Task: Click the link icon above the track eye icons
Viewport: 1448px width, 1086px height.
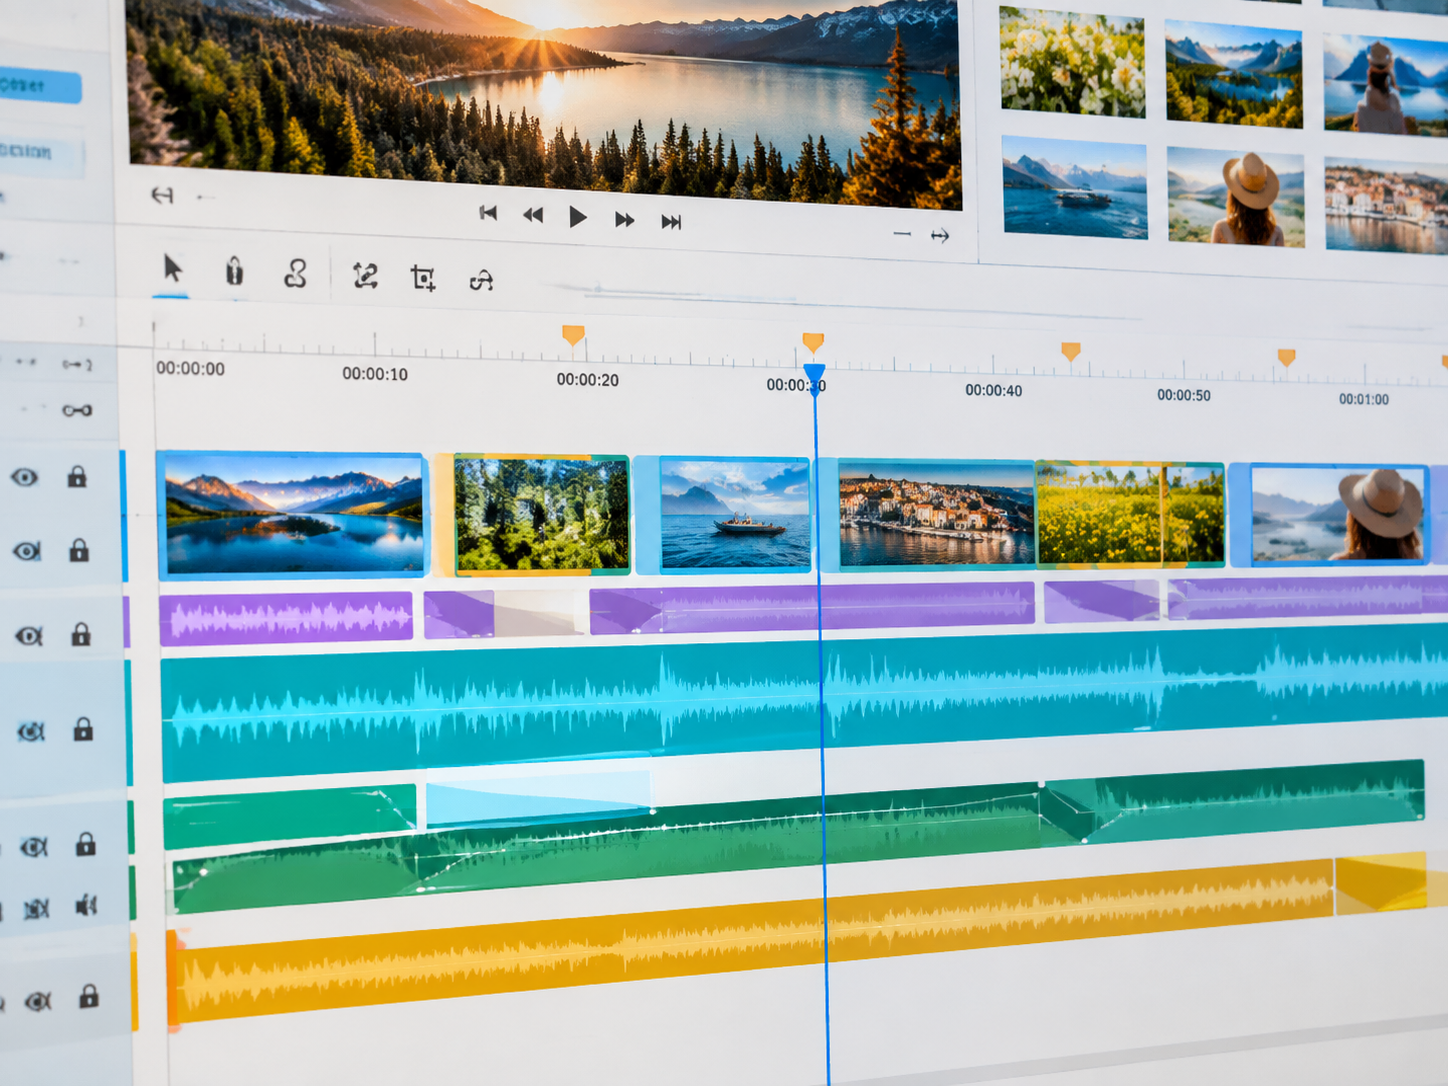Action: click(x=77, y=410)
